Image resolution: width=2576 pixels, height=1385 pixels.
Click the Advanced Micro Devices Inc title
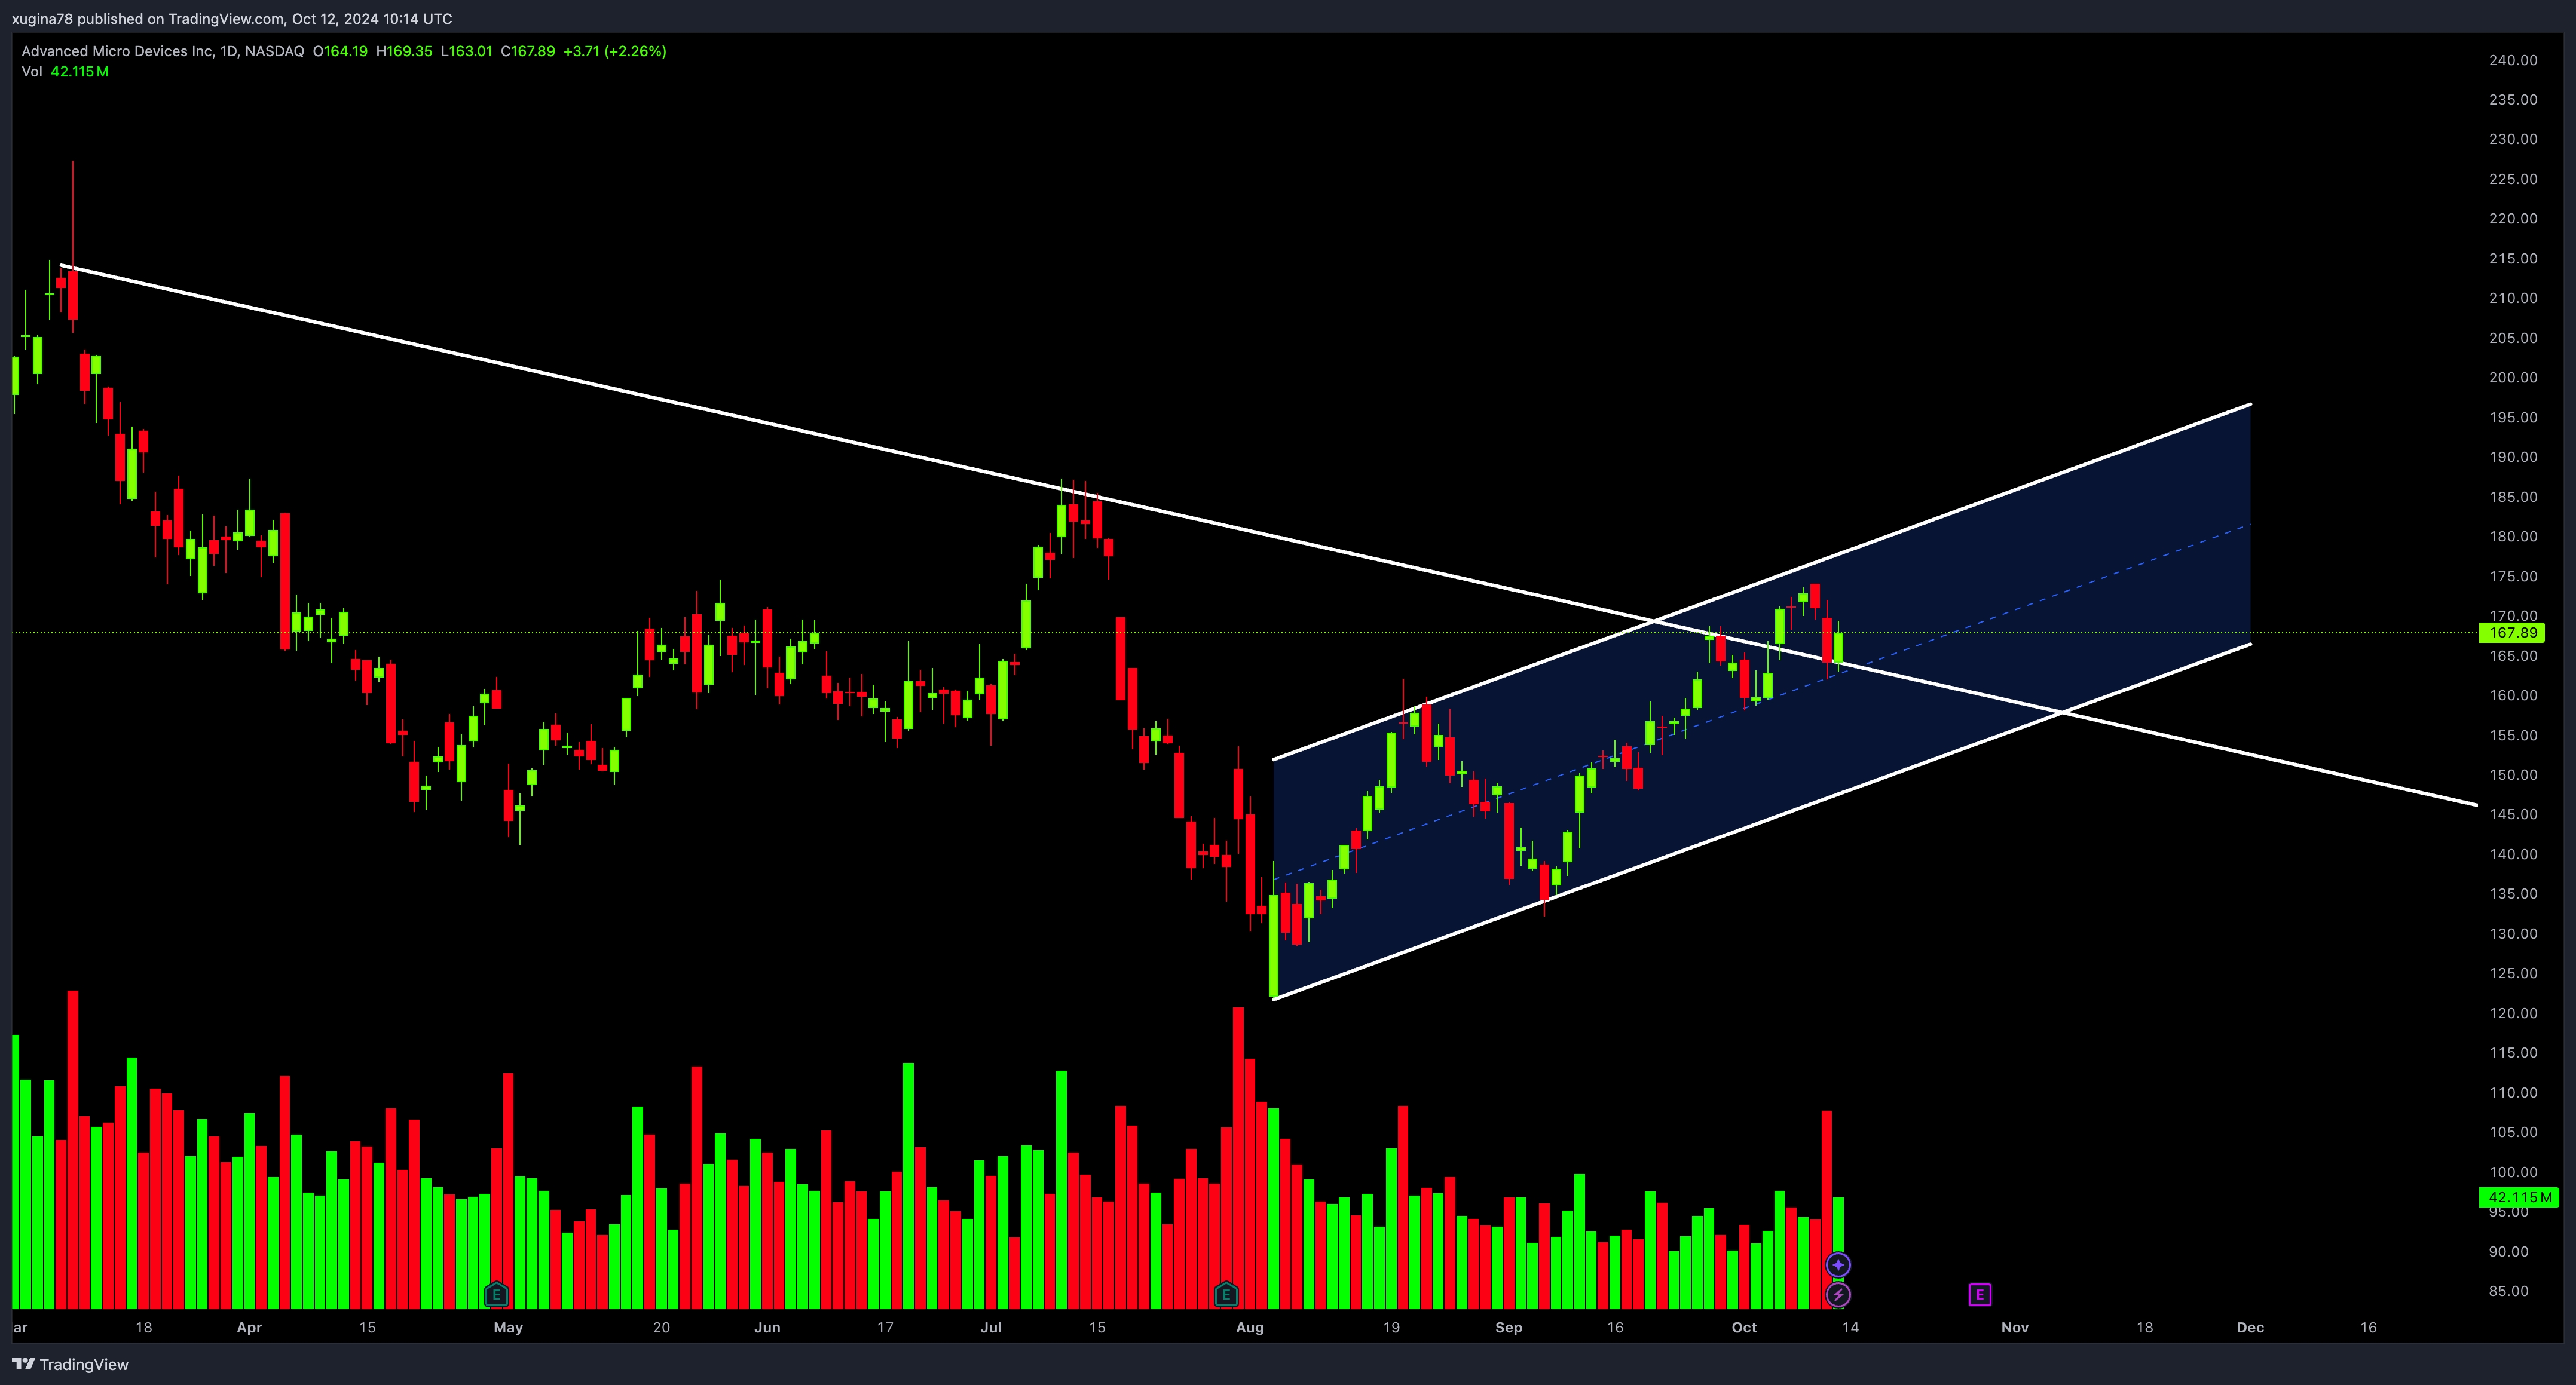(x=118, y=51)
